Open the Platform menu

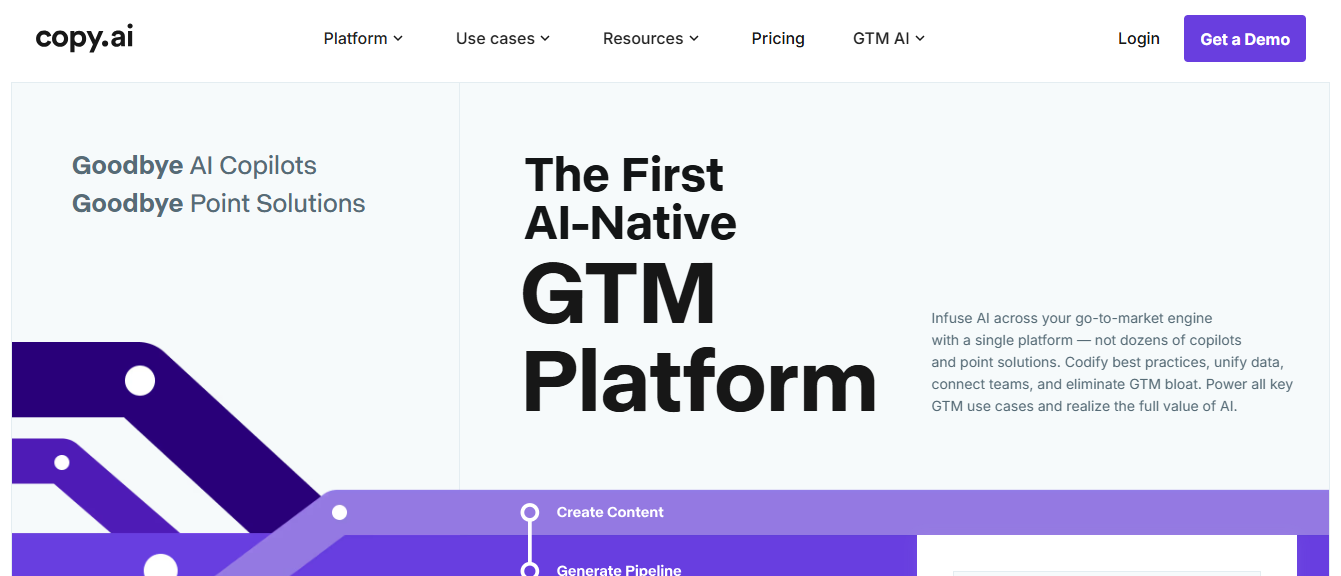coord(362,39)
